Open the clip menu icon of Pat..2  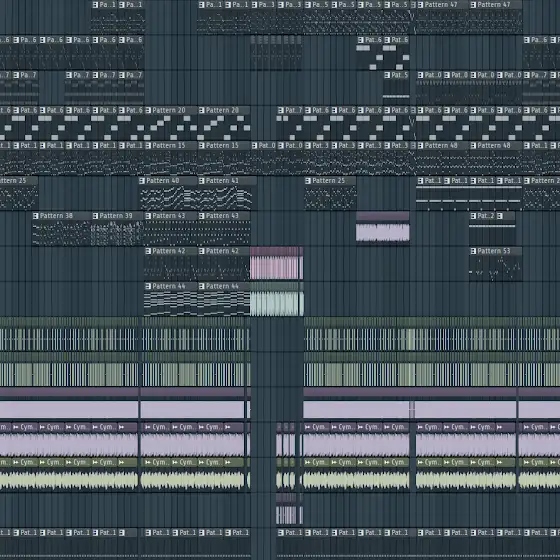point(473,216)
